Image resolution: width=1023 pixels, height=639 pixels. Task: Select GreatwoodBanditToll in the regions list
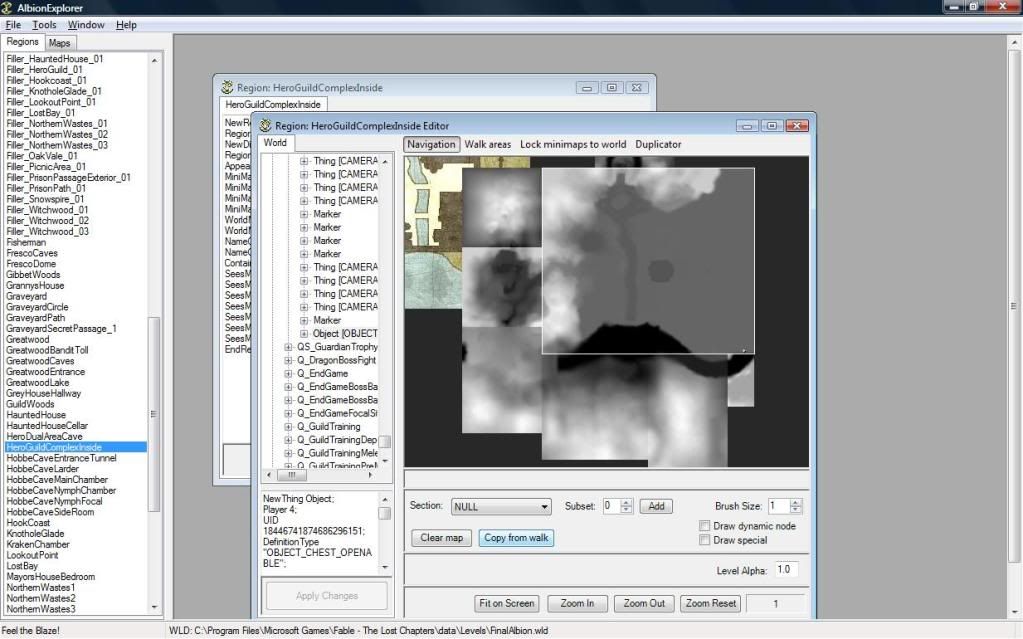47,350
